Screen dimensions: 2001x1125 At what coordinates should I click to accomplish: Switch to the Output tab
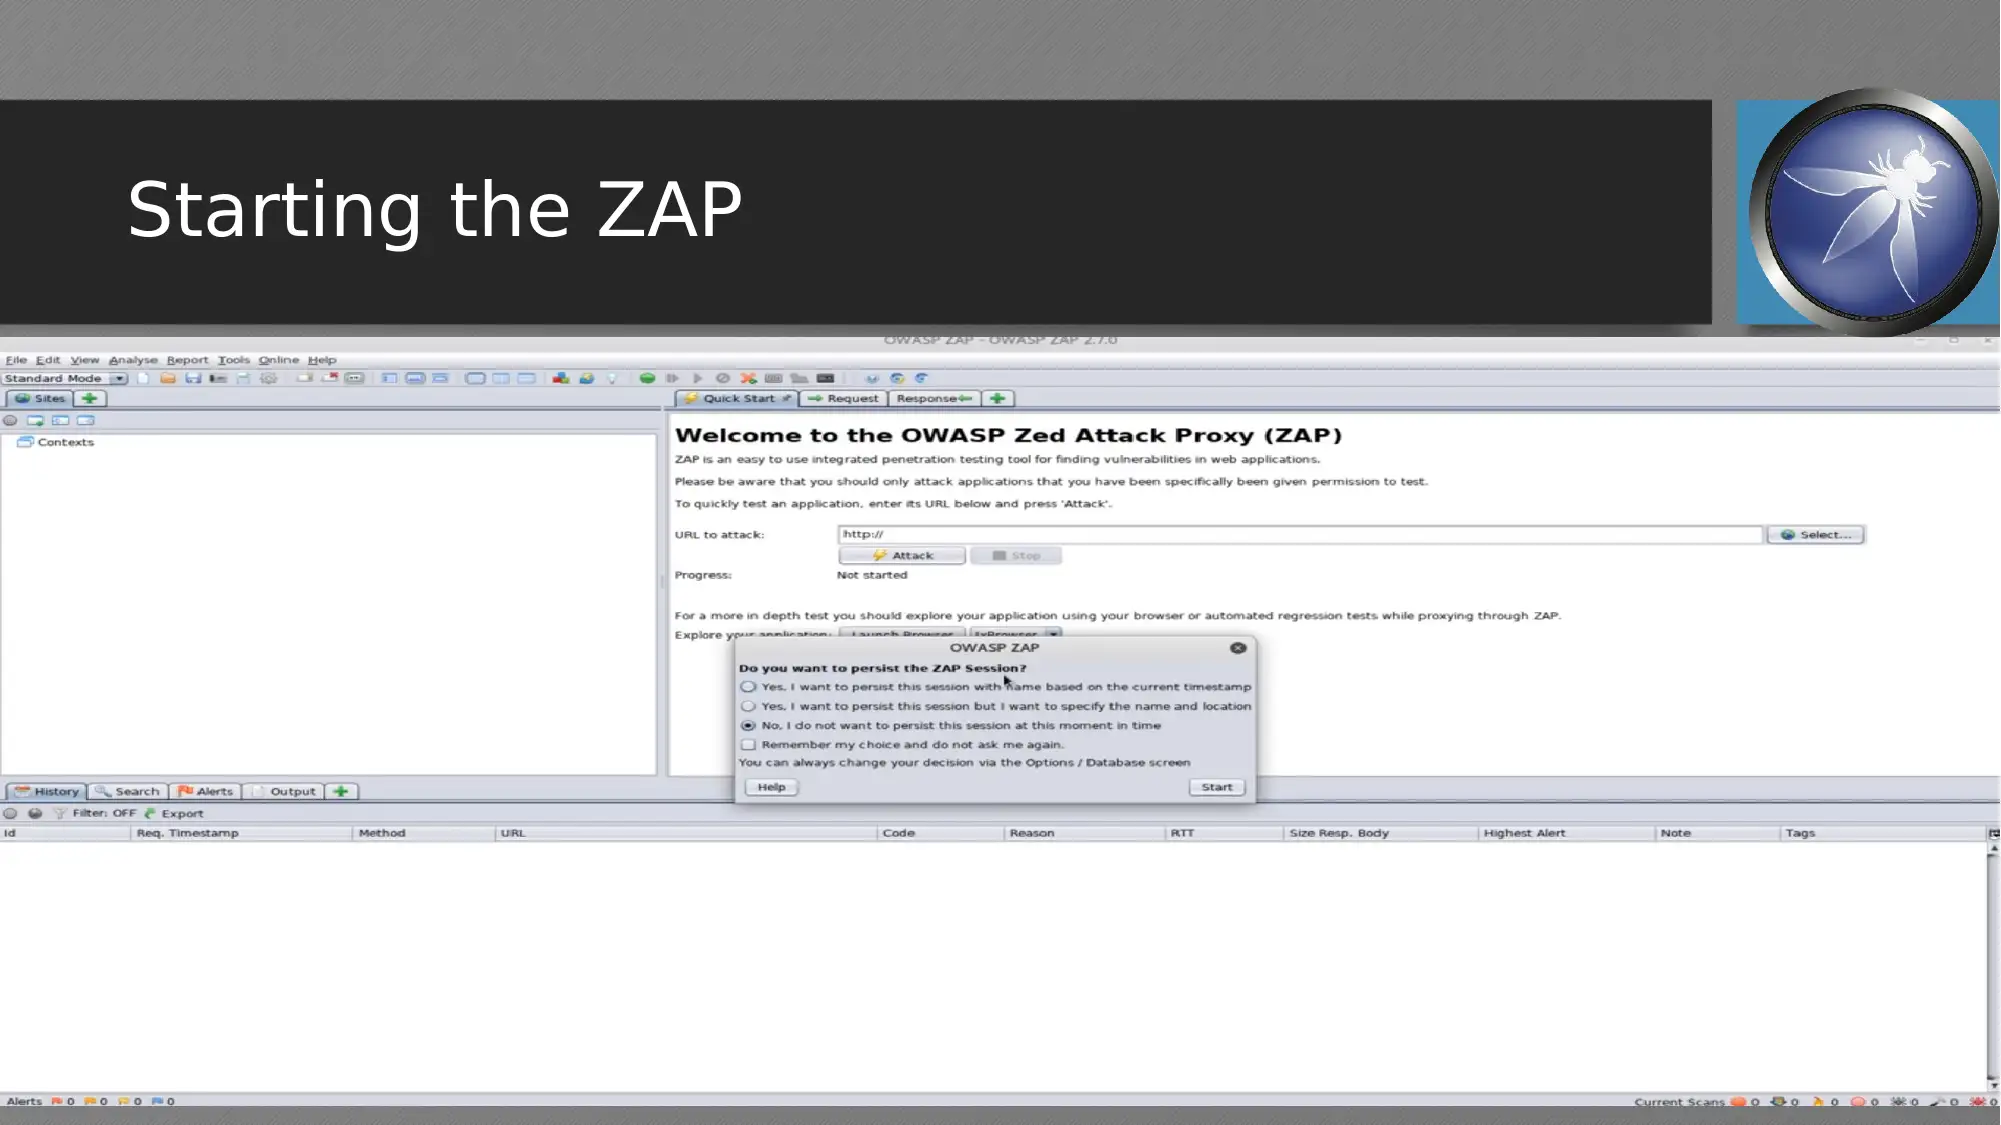point(284,791)
